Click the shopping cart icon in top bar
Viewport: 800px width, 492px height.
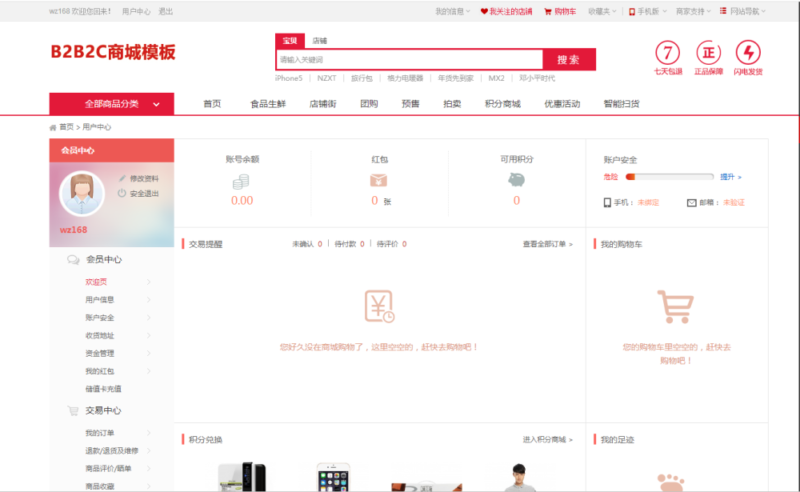coord(548,11)
